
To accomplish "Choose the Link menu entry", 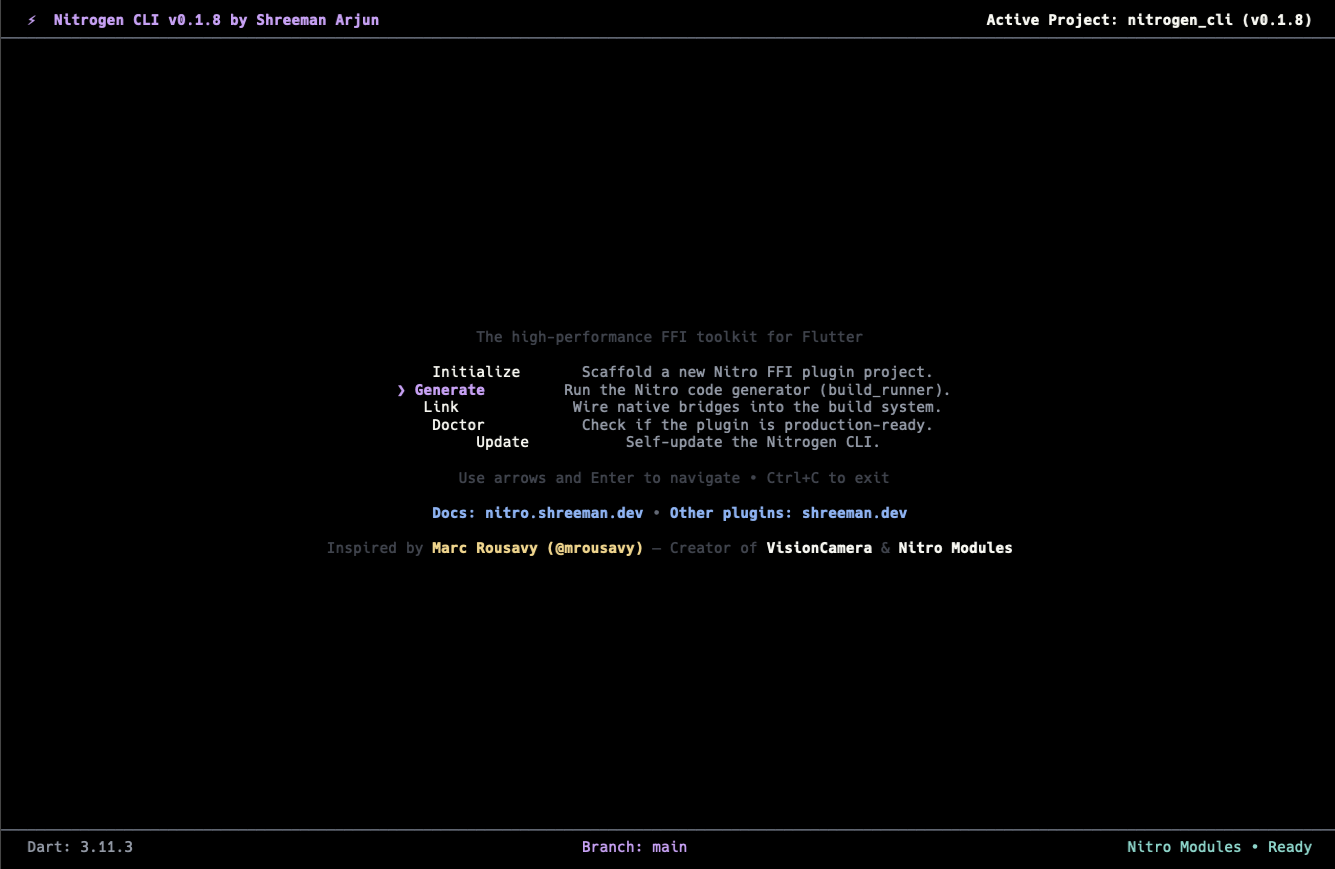I will click(x=441, y=407).
